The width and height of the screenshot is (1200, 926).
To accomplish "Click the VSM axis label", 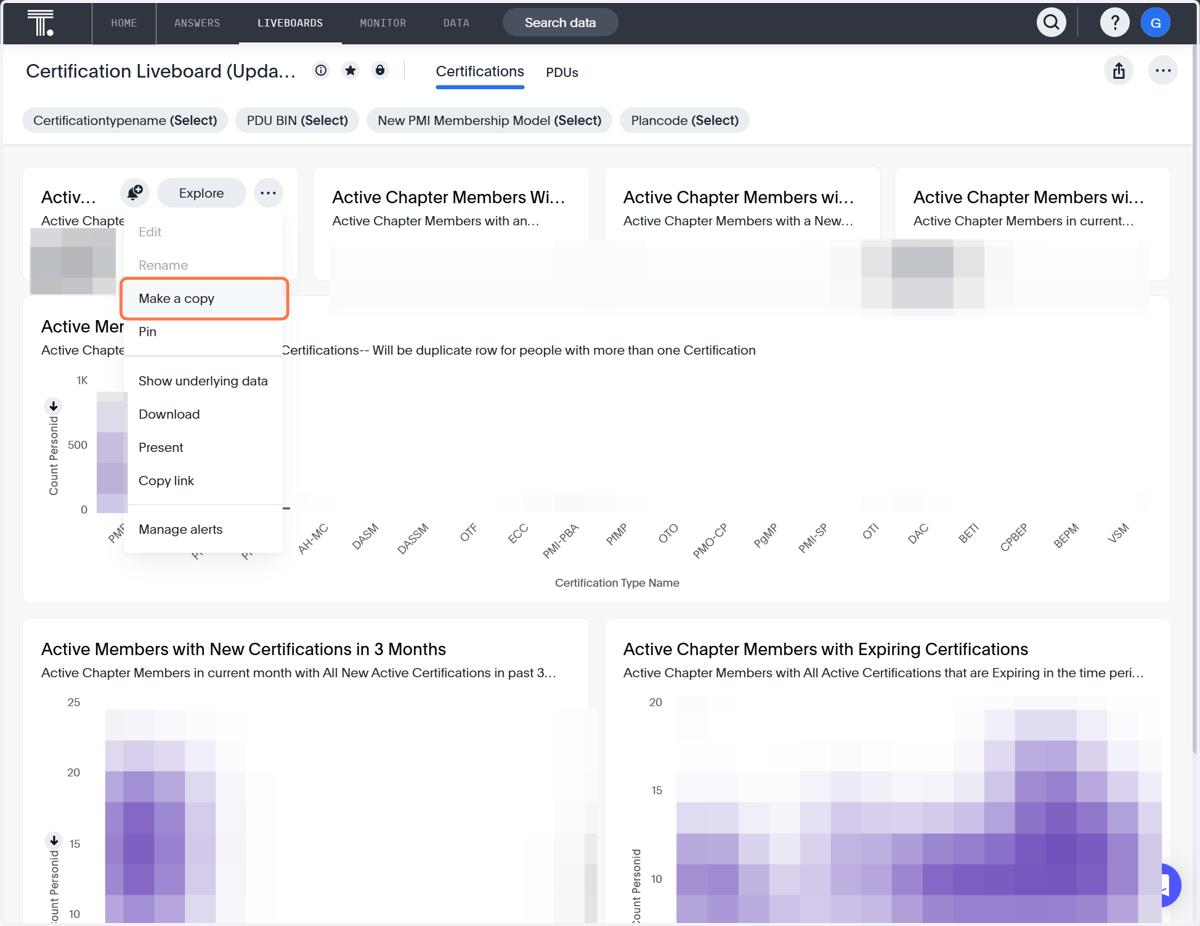I will 1118,533.
